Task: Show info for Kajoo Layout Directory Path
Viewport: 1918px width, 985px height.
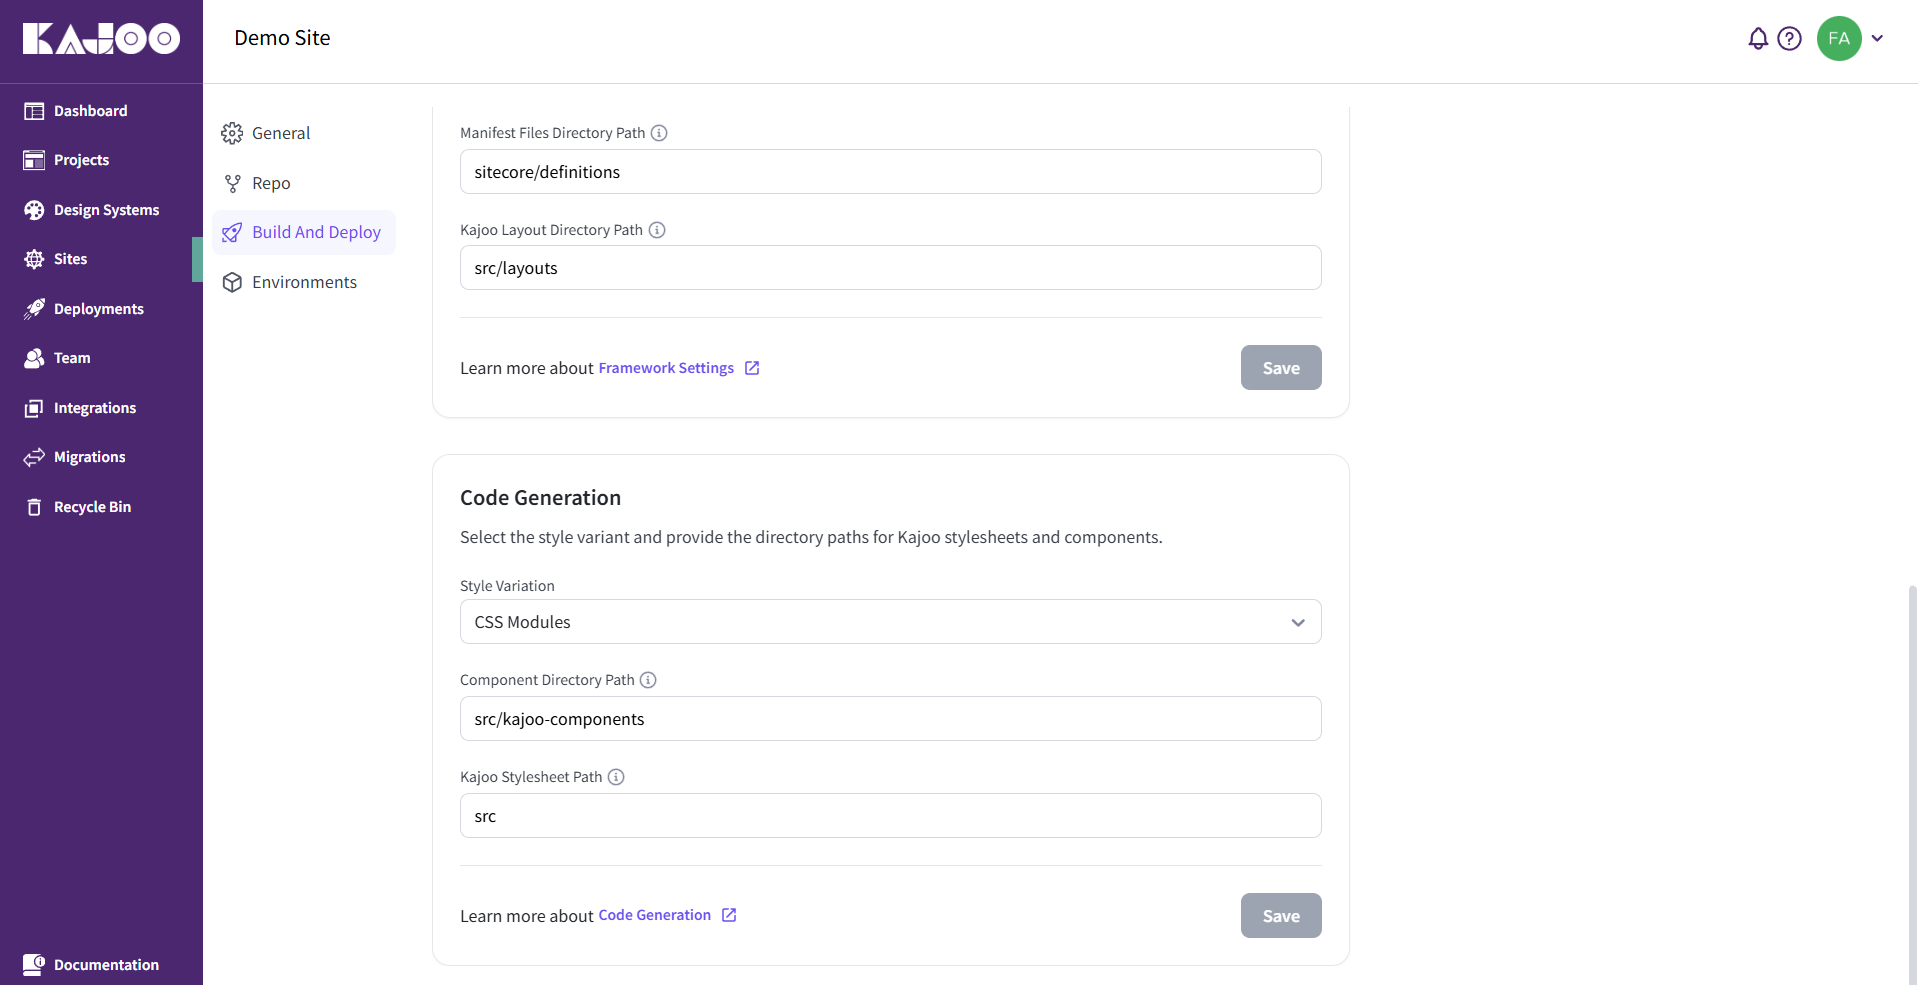Action: (657, 230)
